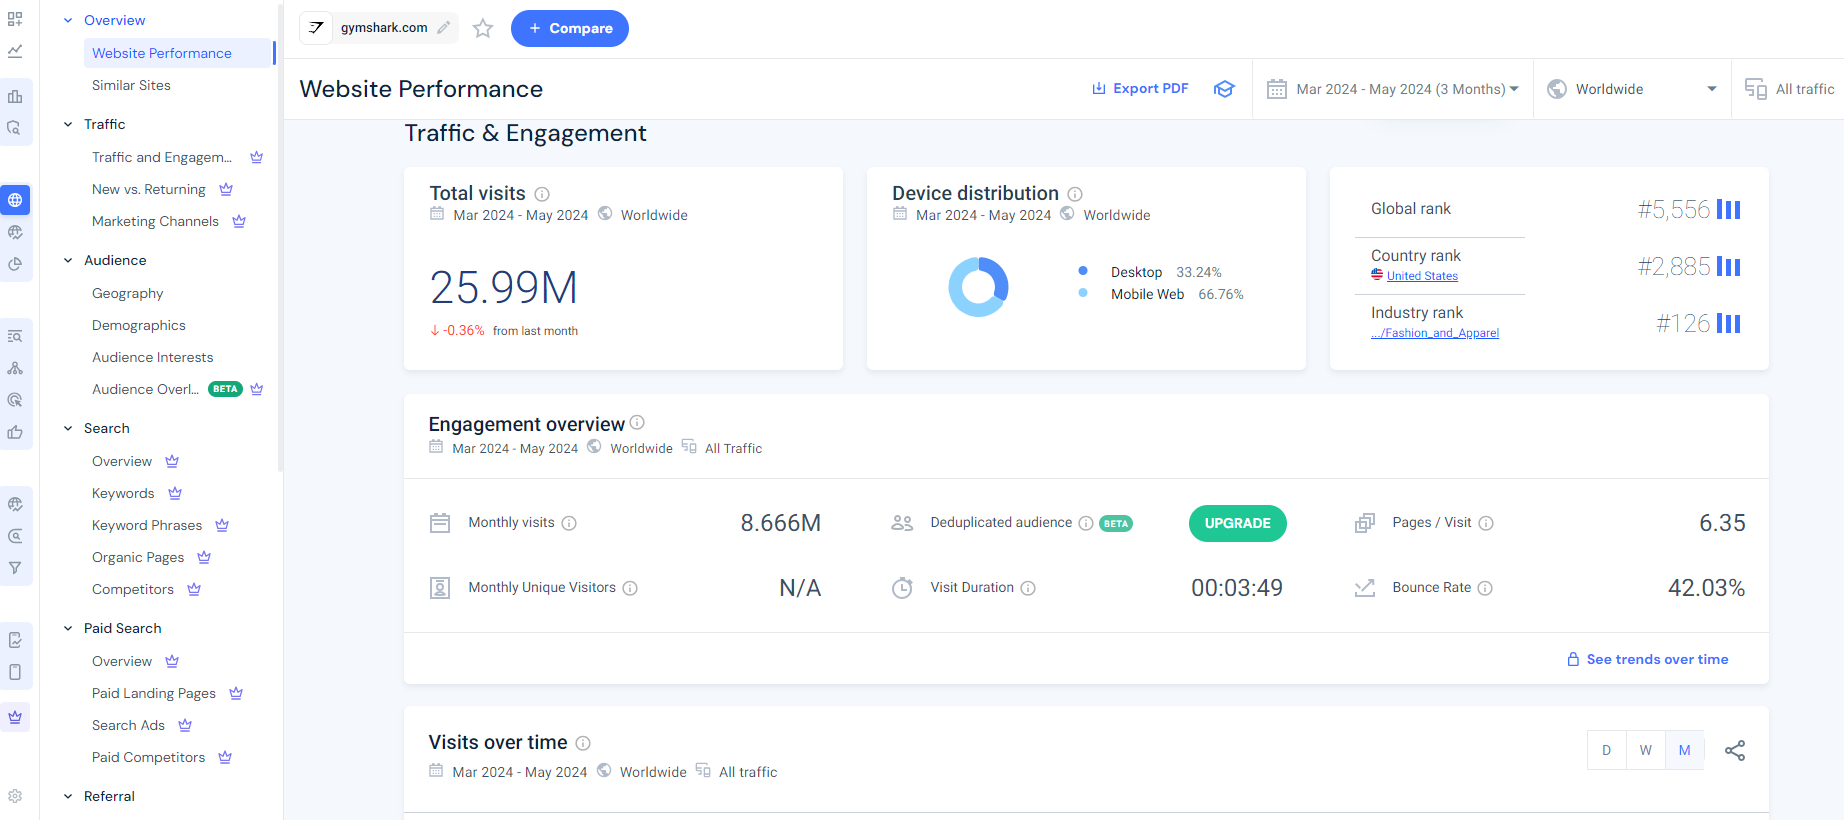
Task: Click the gymshark.com domain field
Action: 380,28
